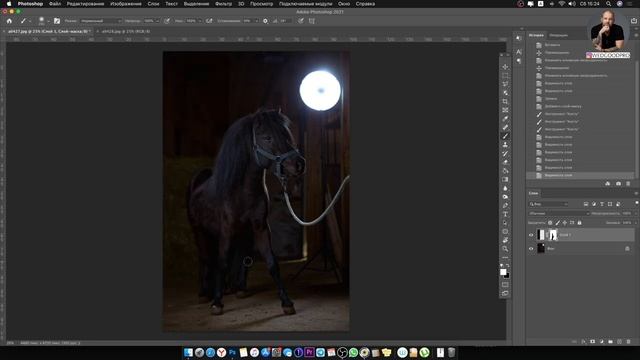Select the last history state row
The image size is (640, 360).
(x=580, y=175)
